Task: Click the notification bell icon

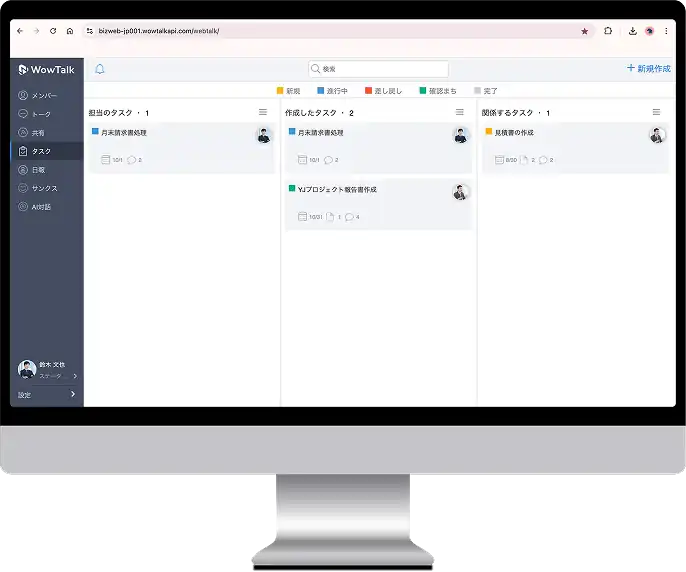Action: coord(100,69)
